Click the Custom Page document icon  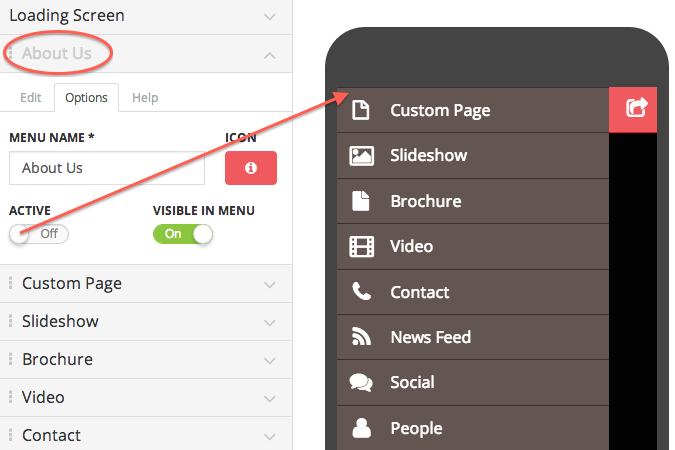361,110
